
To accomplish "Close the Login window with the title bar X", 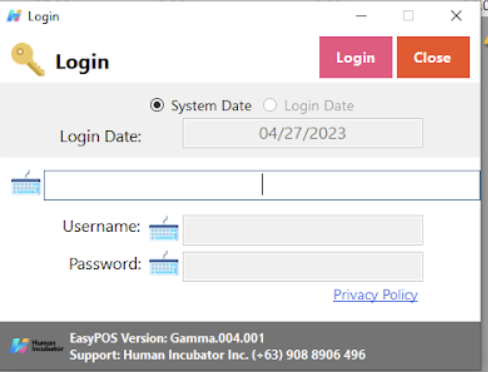I will coord(456,16).
